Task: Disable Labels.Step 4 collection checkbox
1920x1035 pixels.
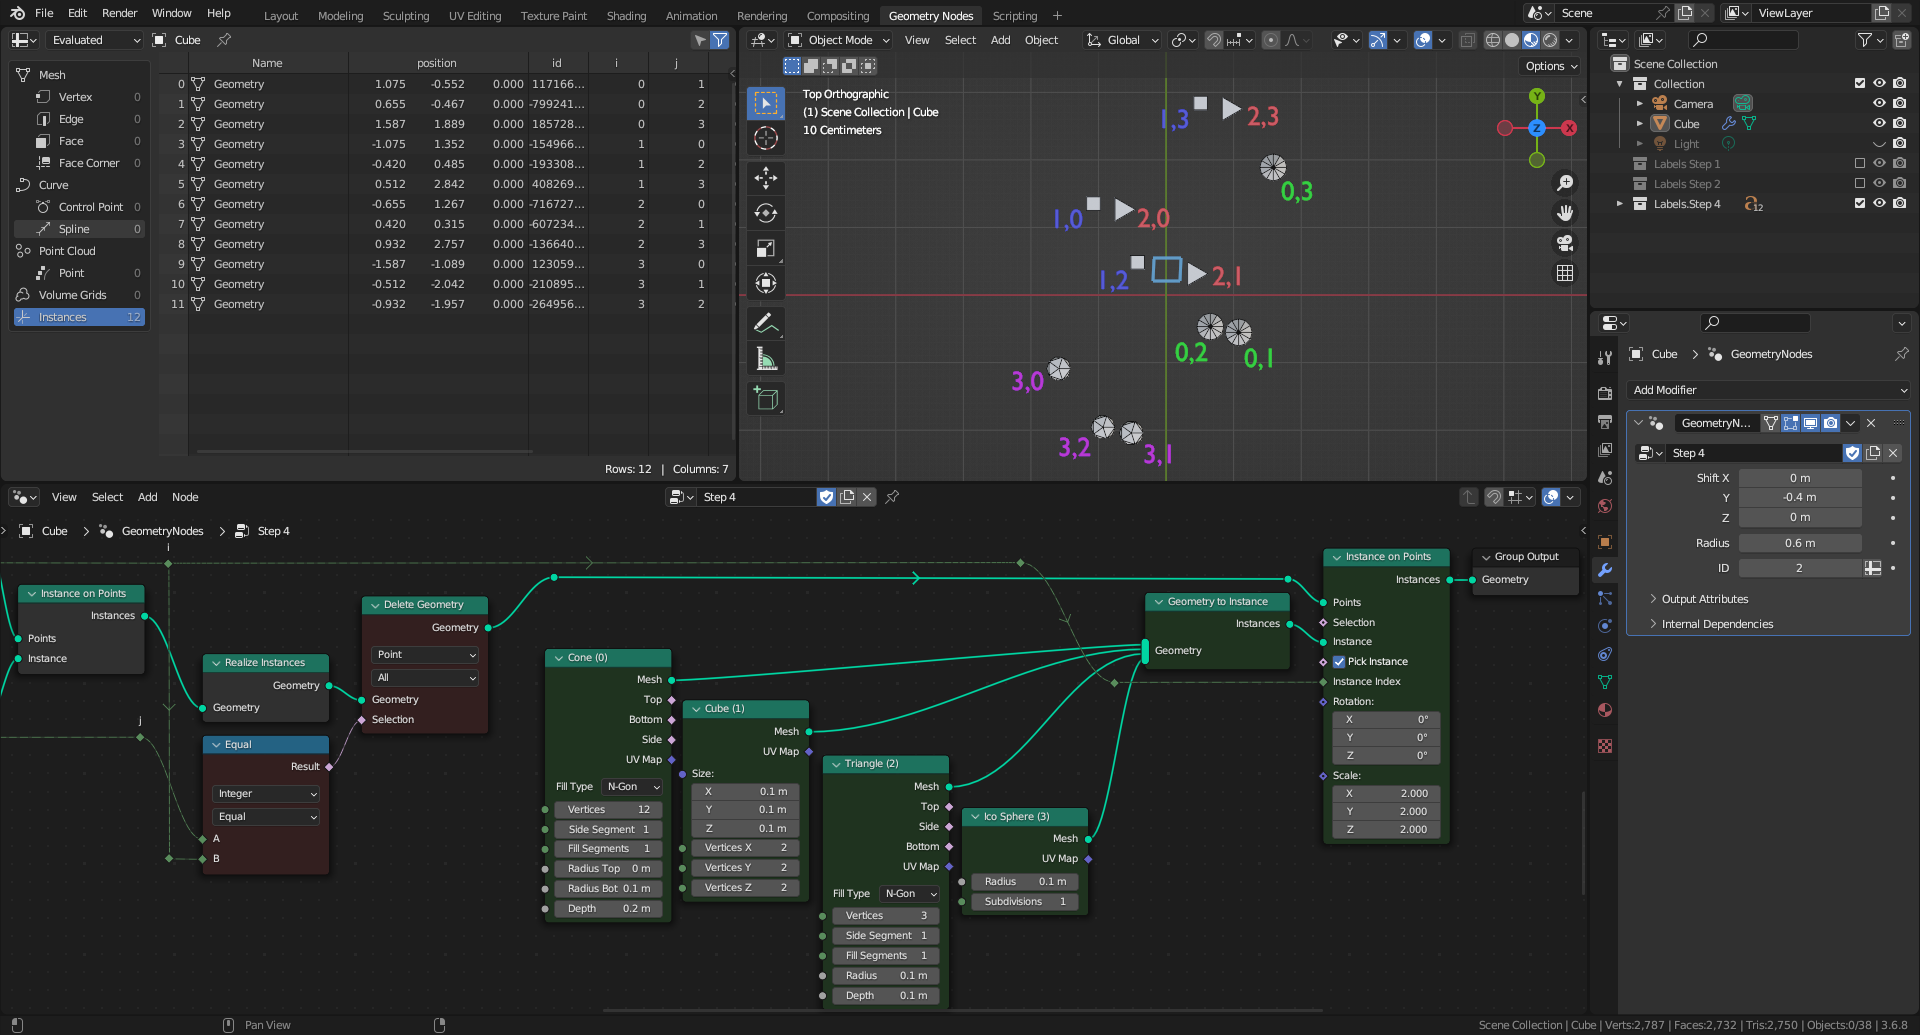Action: click(1860, 203)
